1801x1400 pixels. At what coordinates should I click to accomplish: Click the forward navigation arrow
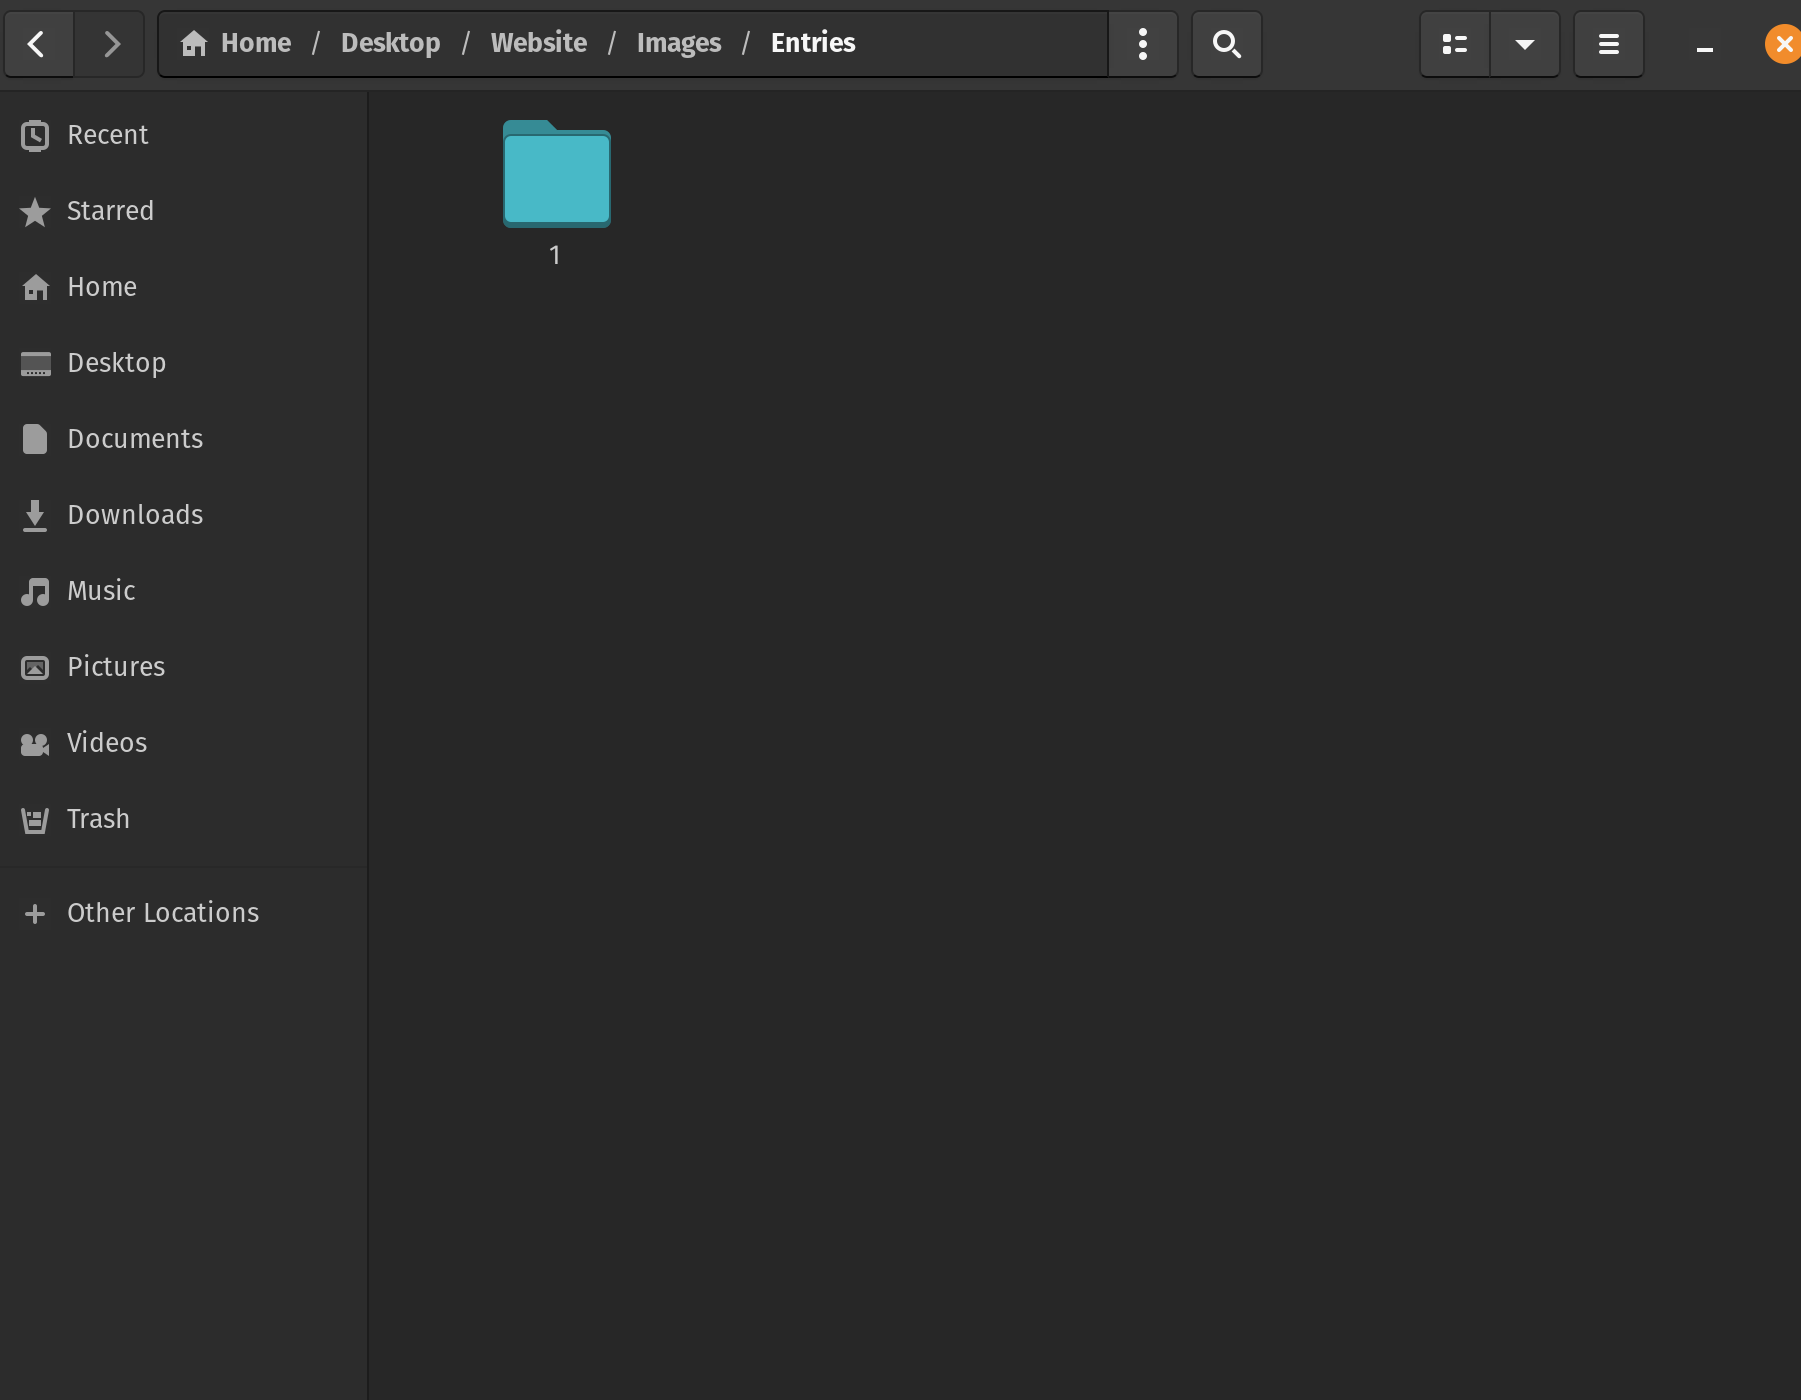pos(111,44)
